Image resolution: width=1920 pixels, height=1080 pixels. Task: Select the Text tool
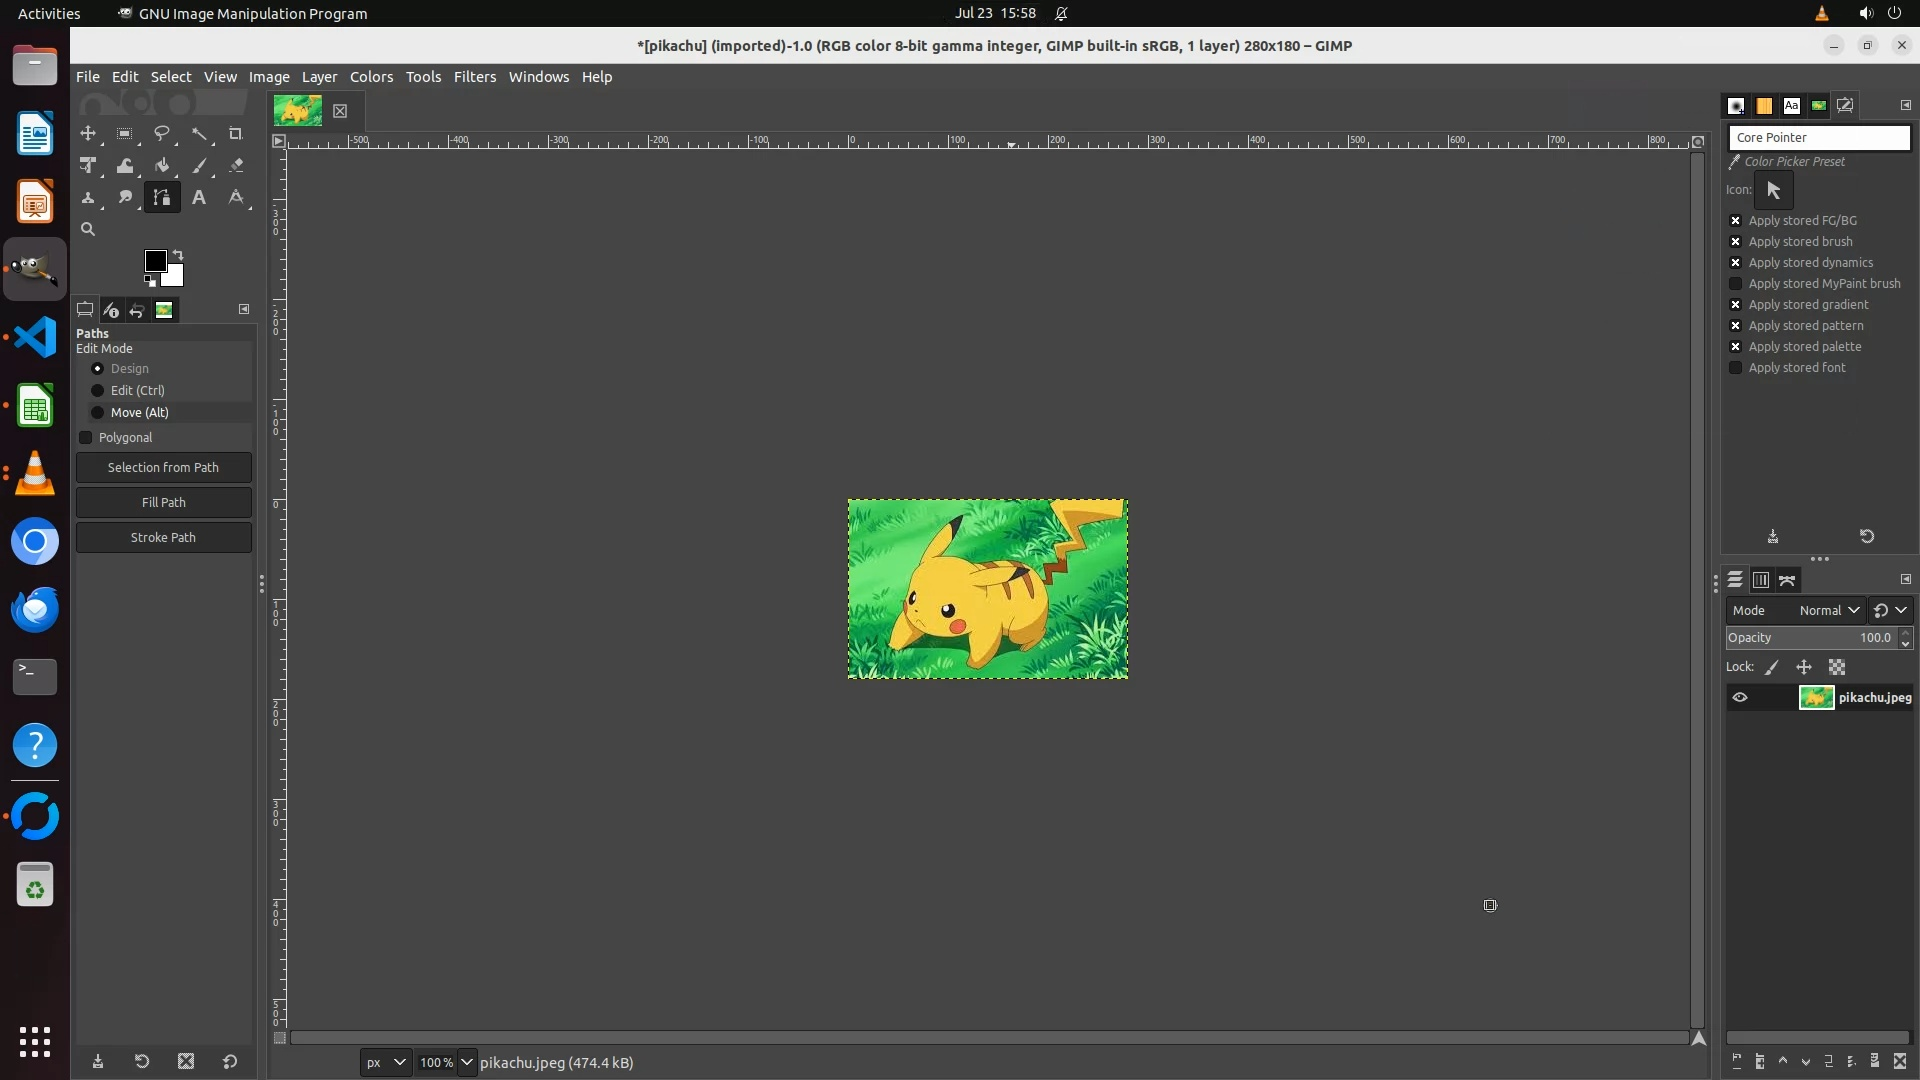click(x=199, y=198)
